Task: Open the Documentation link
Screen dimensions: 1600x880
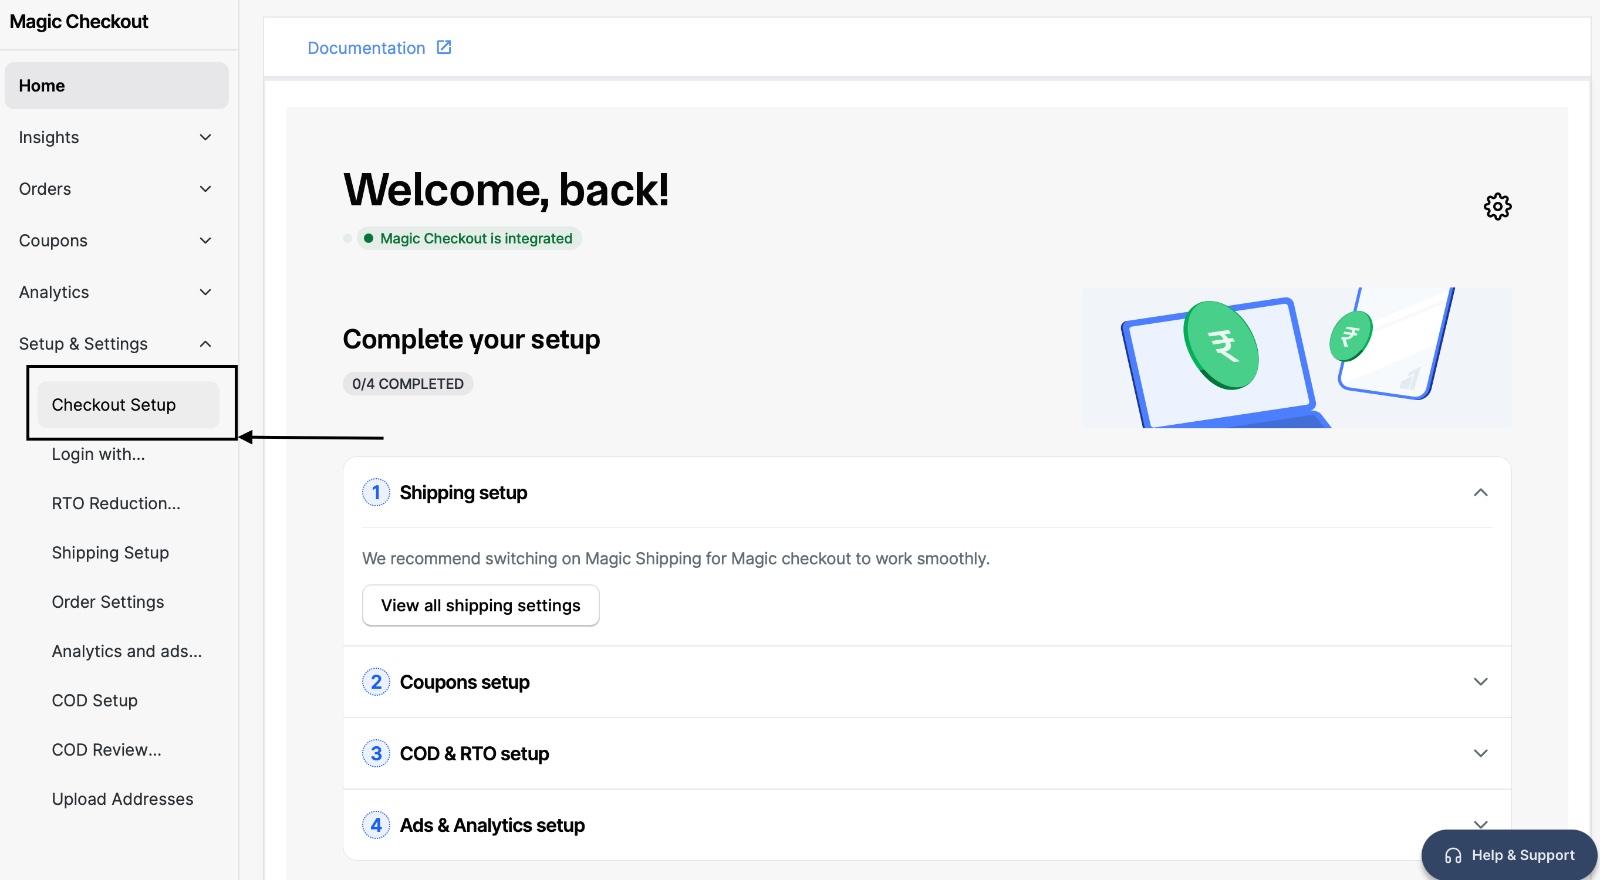Action: pos(366,48)
